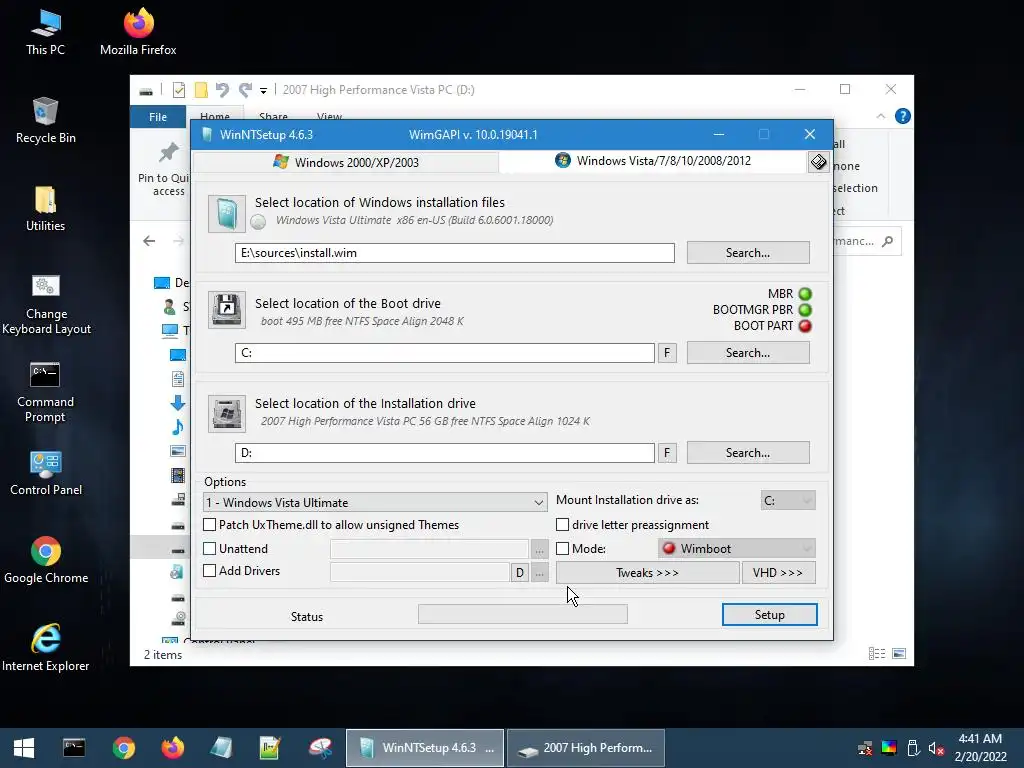Click browse button for Unattend file

(539, 549)
